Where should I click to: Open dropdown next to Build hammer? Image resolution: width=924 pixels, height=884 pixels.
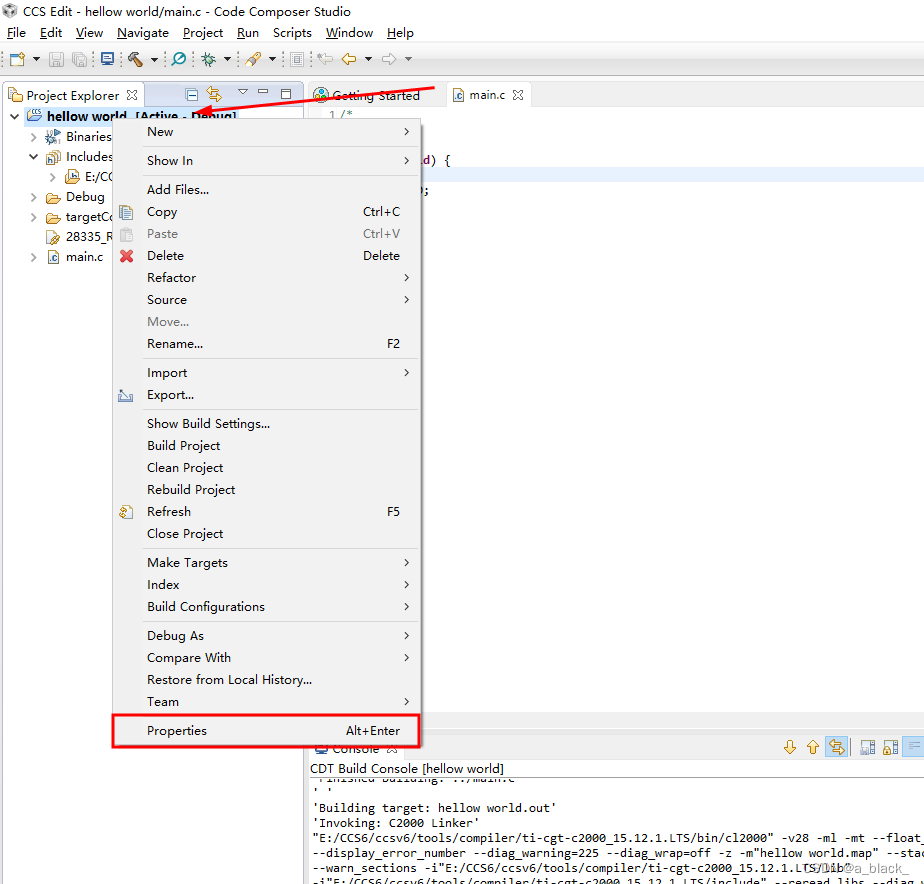154,59
